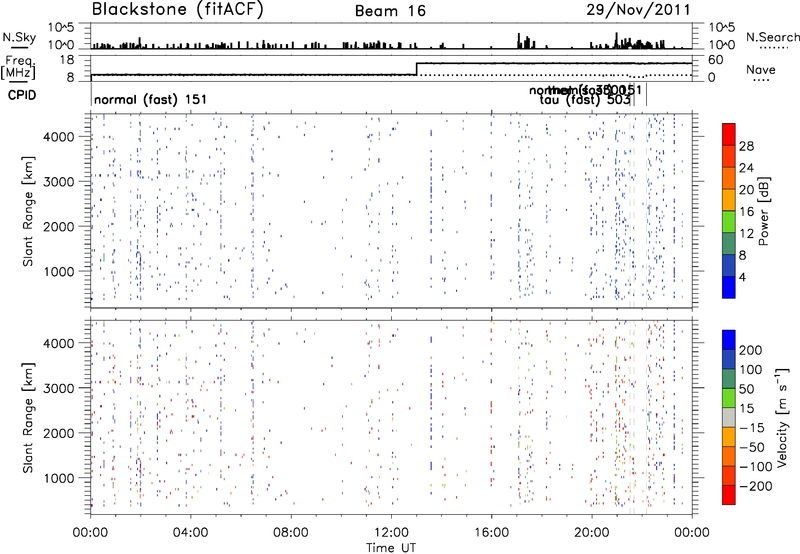Screen dimensions: 800x554
Task: Pick Power colorbar segment between 24 and 28
Action: pos(729,156)
